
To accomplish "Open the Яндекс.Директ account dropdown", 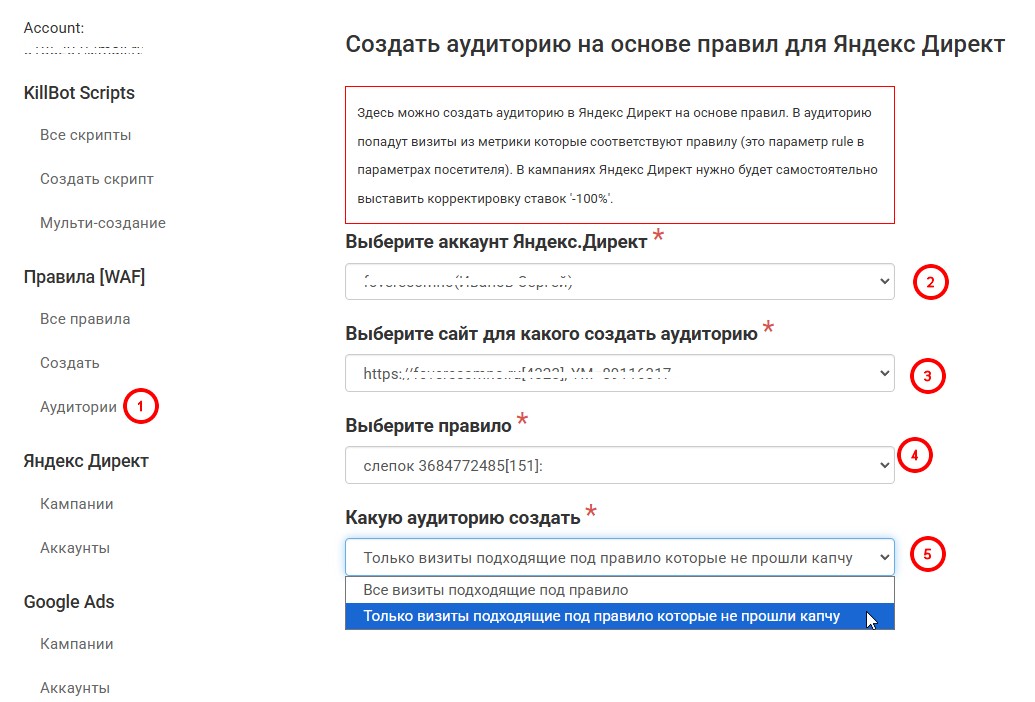I will pyautogui.click(x=619, y=282).
